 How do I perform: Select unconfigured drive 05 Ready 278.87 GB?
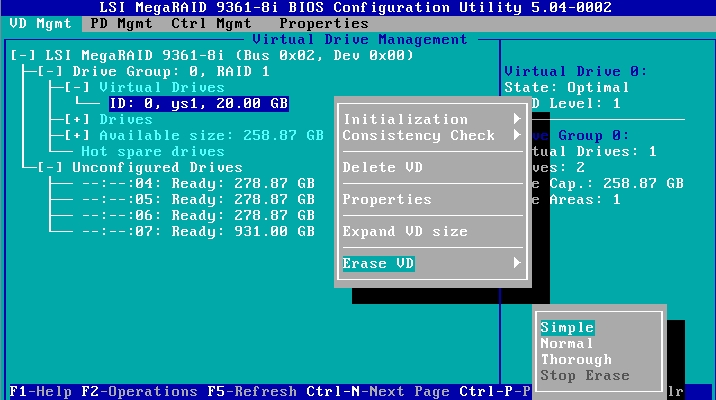pos(198,200)
